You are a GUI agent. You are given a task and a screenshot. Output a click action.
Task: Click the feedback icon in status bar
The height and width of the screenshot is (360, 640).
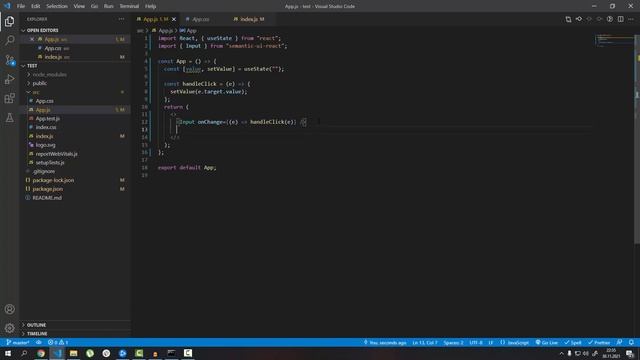pyautogui.click(x=620, y=342)
